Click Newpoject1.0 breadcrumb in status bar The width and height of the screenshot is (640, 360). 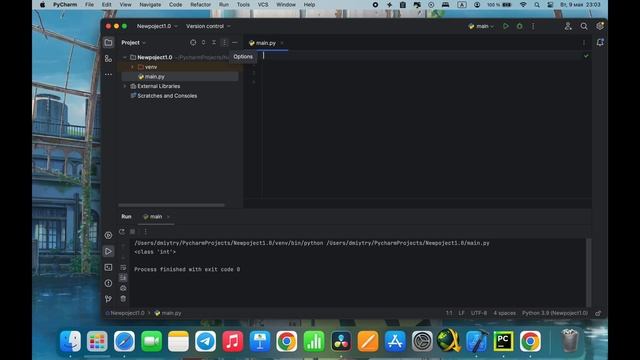pos(125,313)
